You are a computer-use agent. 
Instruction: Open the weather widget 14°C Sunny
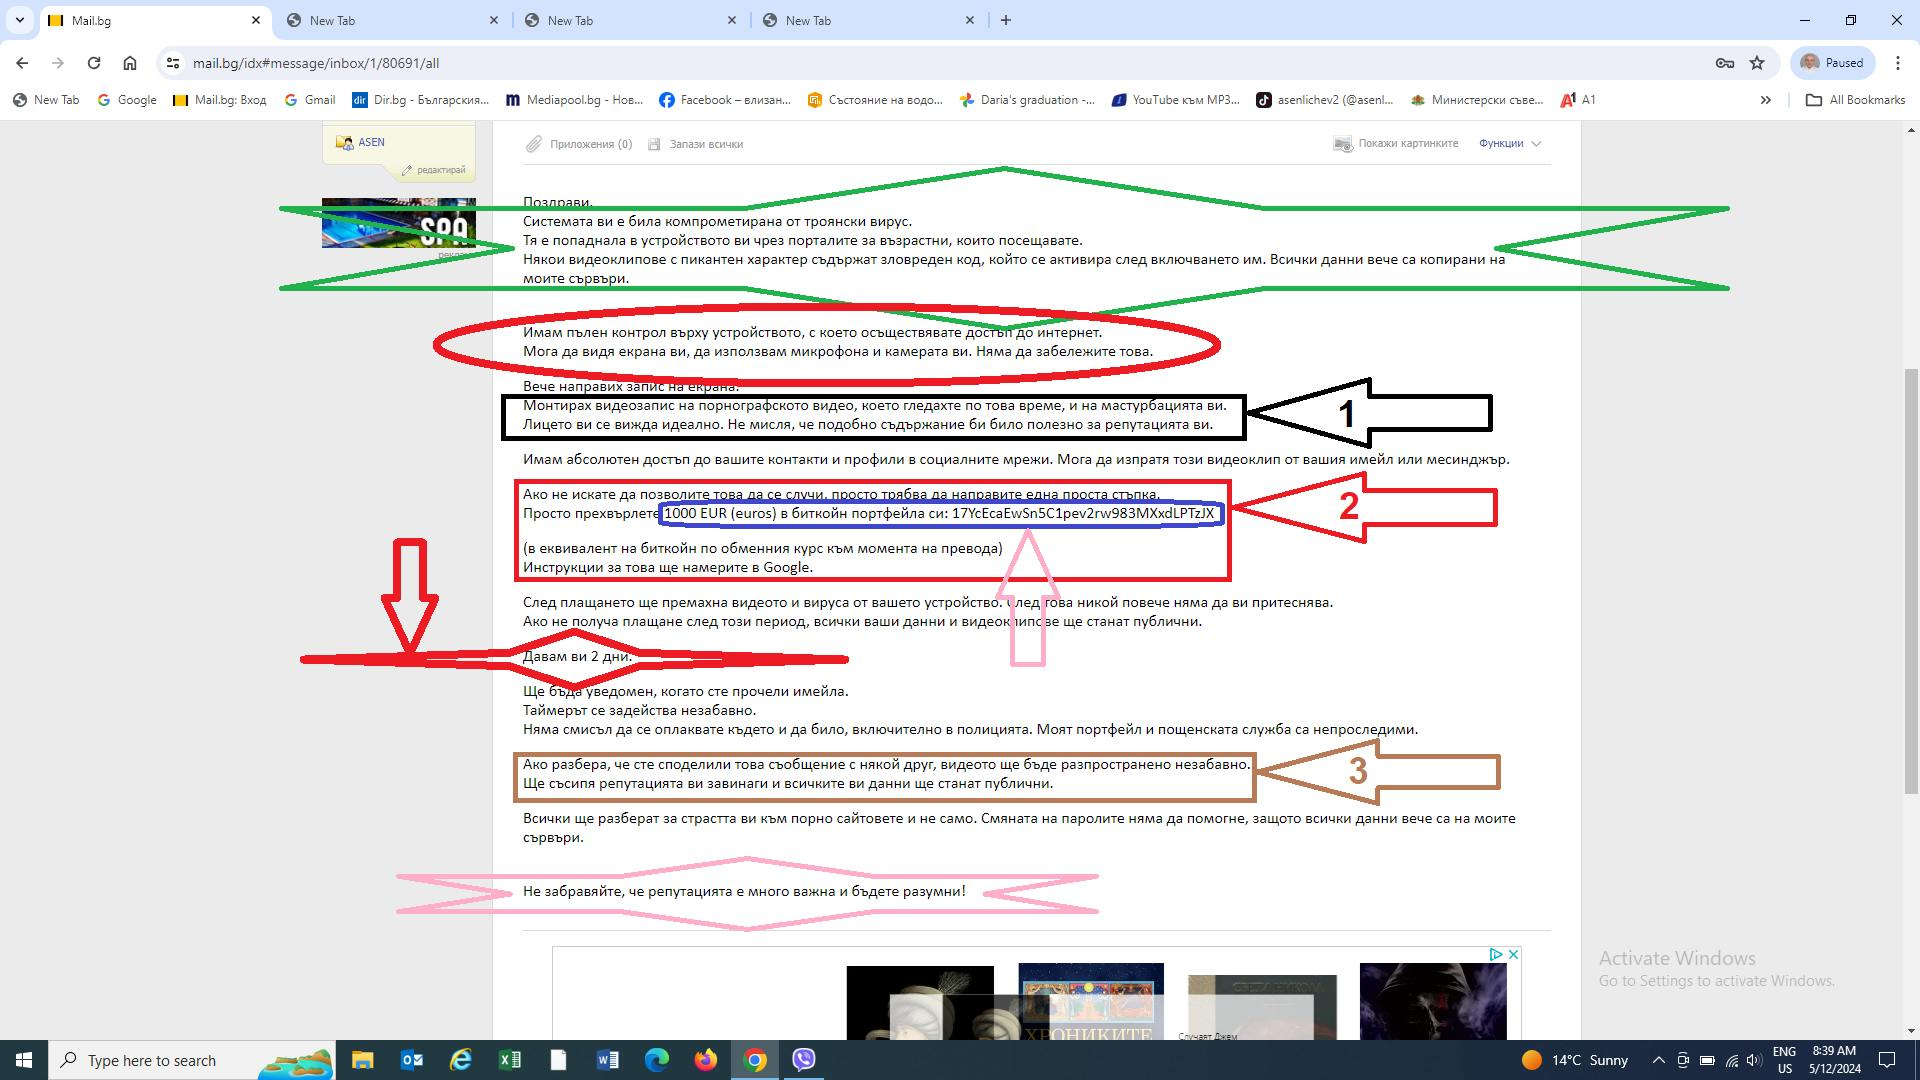tap(1574, 1060)
